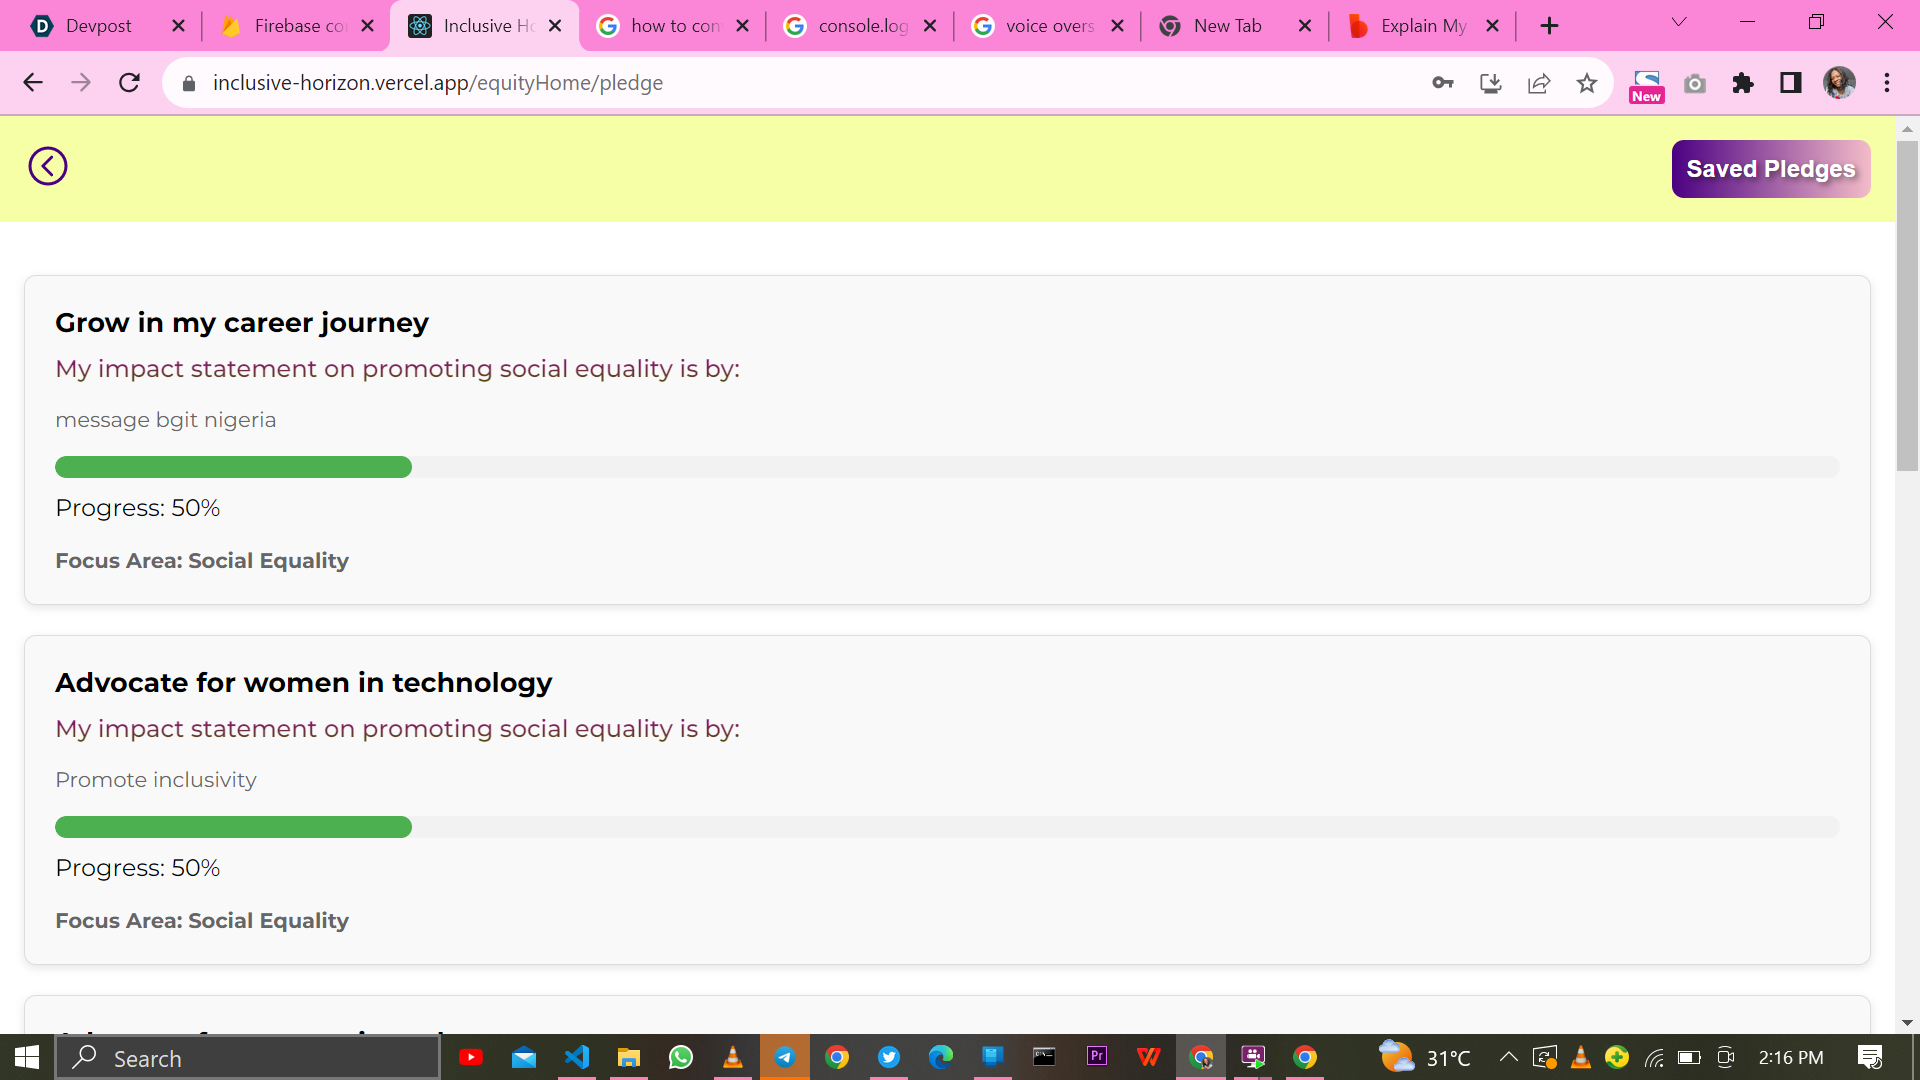Viewport: 1920px width, 1080px height.
Task: Open Visual Studio Code from taskbar
Action: point(577,1057)
